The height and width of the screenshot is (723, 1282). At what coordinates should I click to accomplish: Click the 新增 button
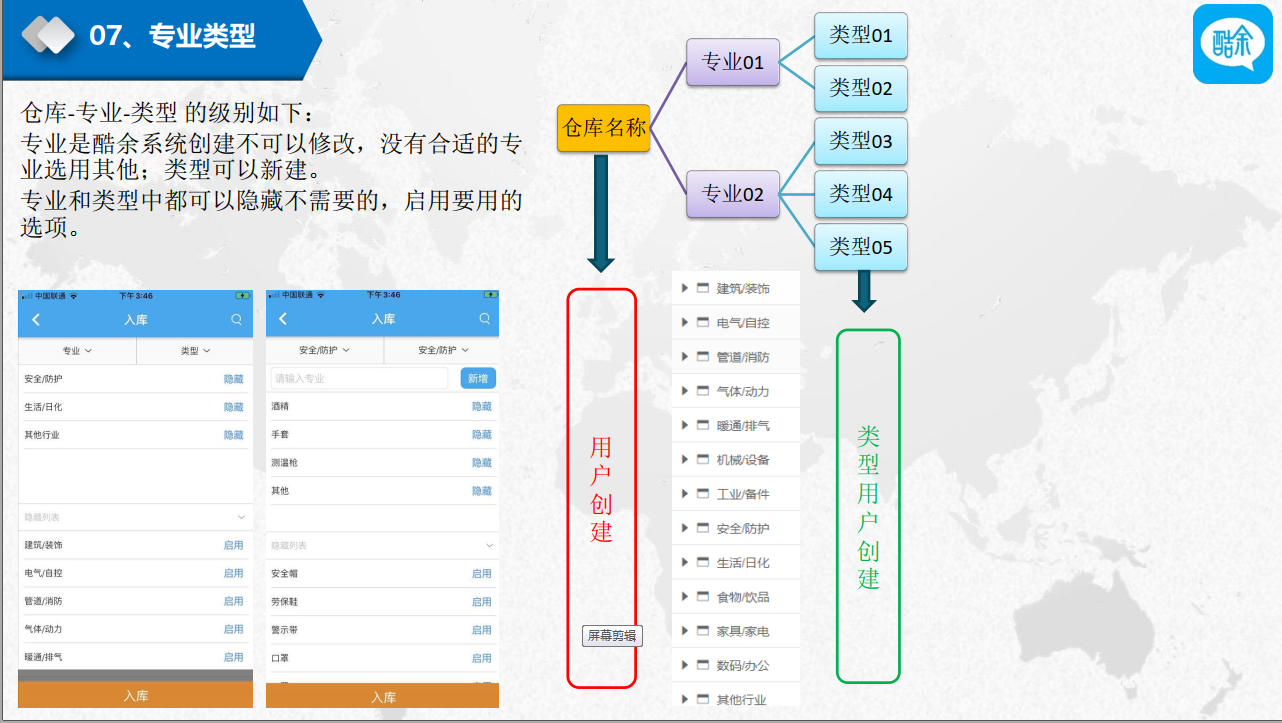tap(478, 378)
